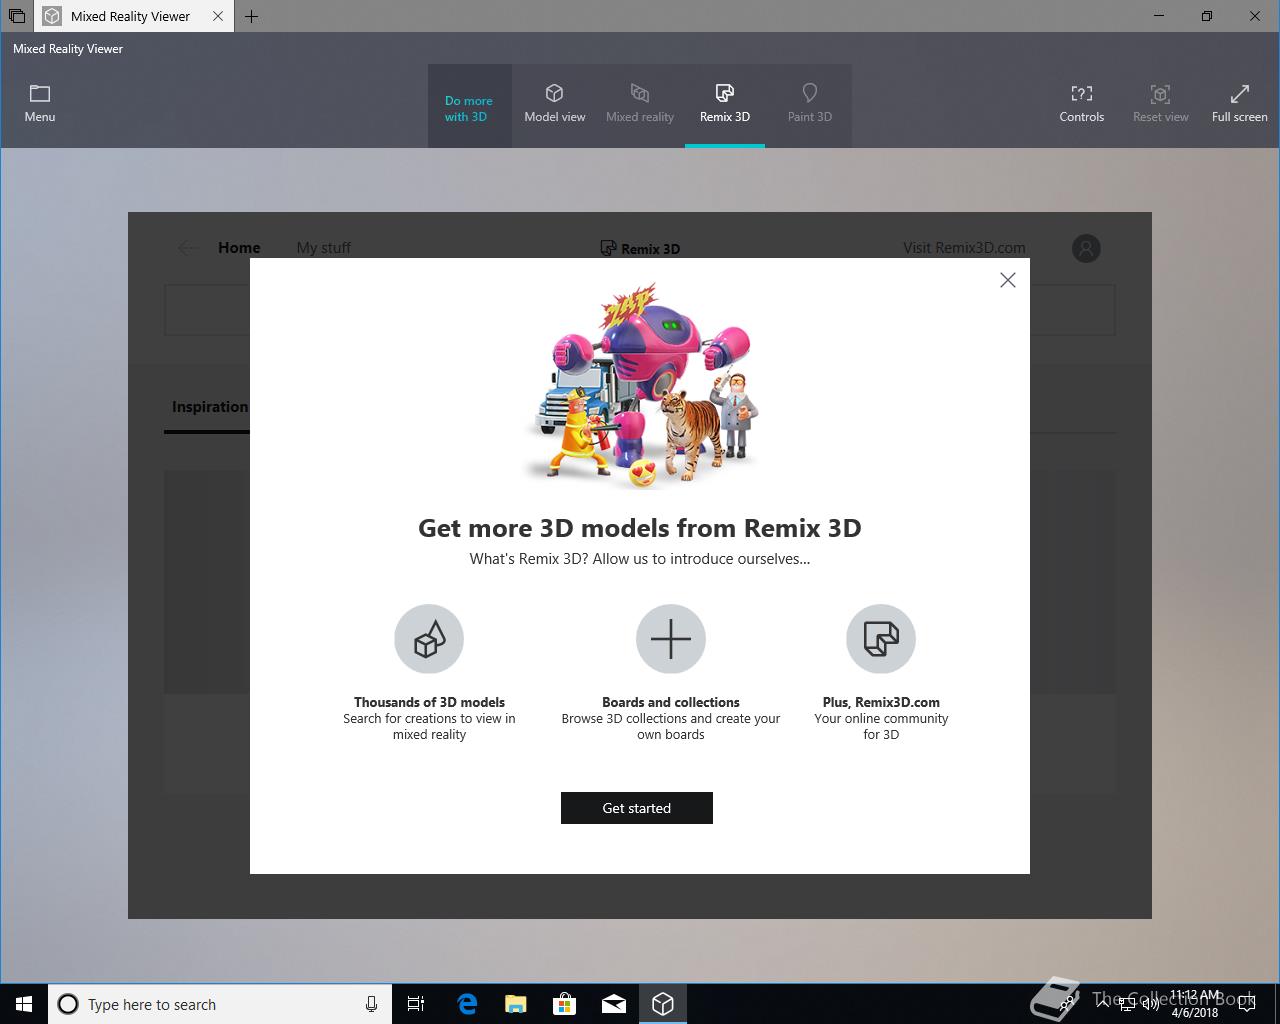Click Mixed Reality Viewer taskbar icon
The image size is (1280, 1024).
(663, 1004)
